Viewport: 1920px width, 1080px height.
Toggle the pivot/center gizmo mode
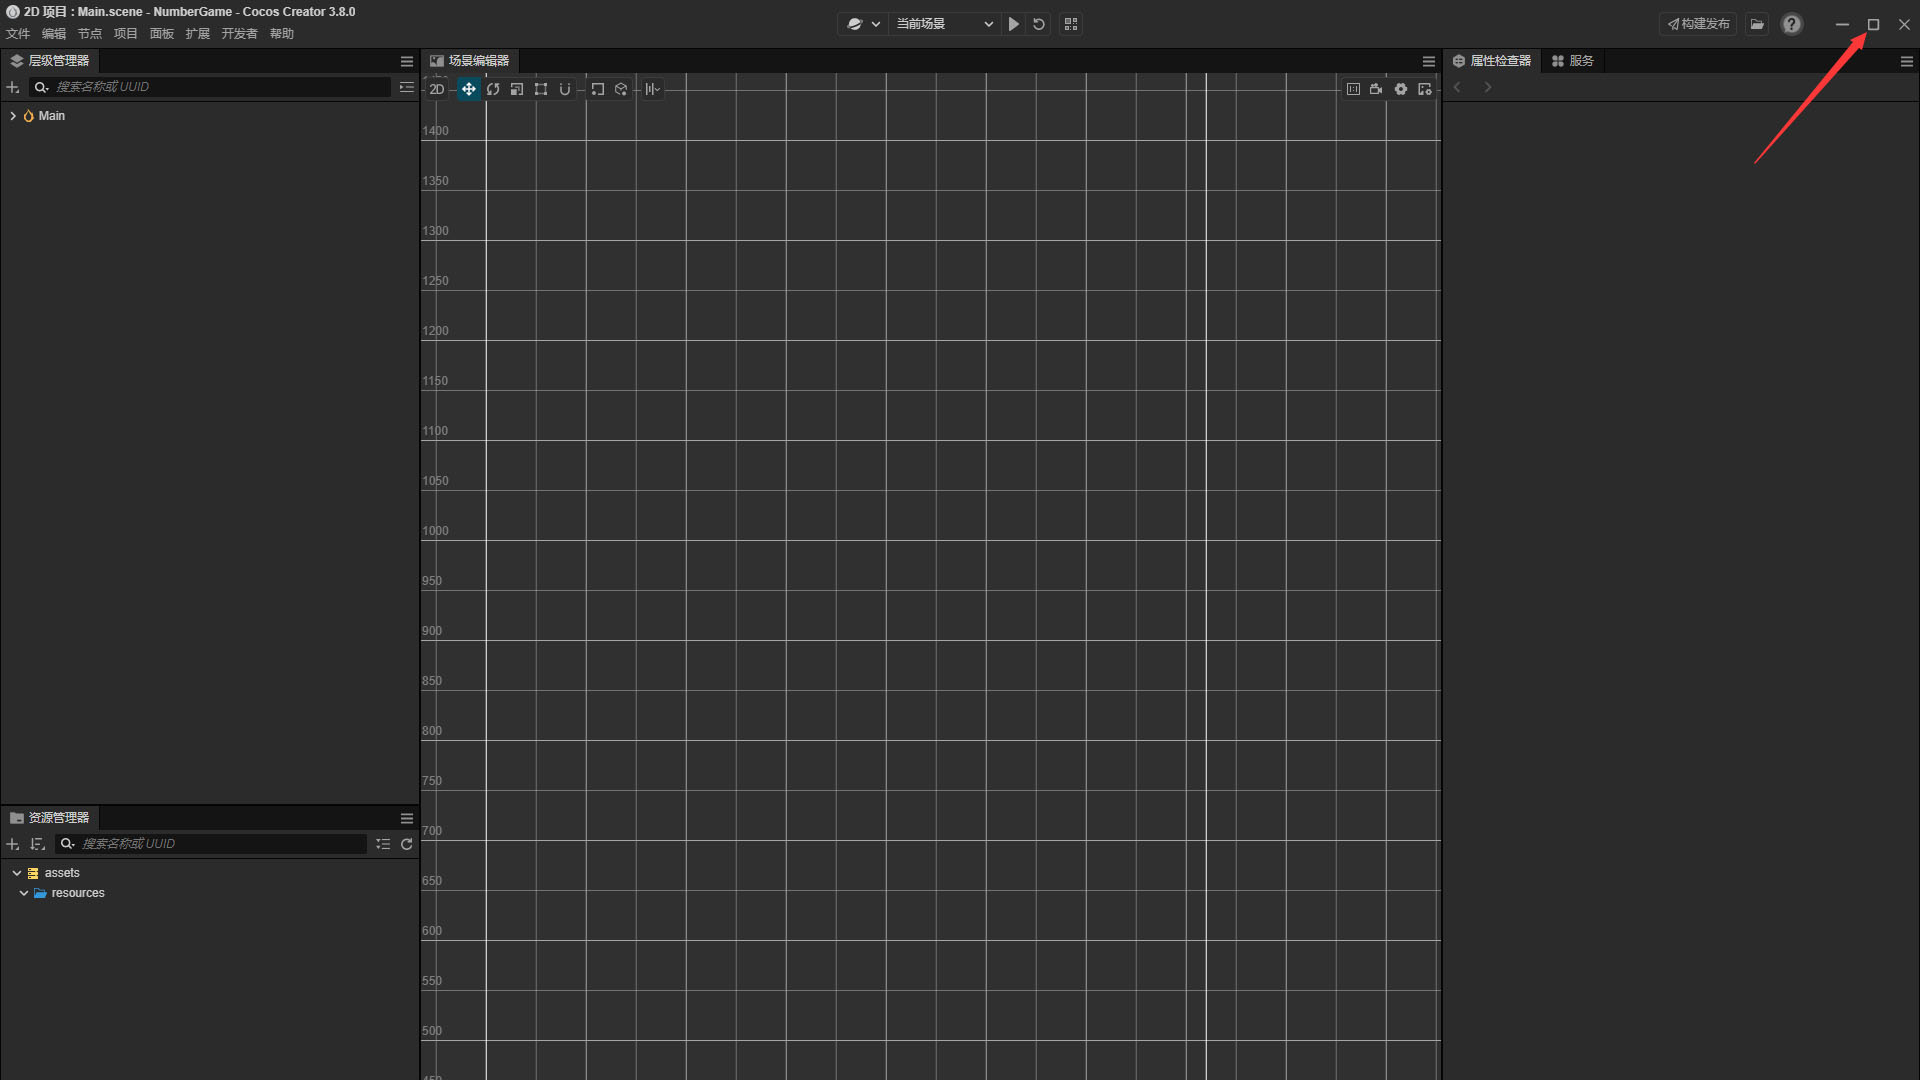point(597,89)
